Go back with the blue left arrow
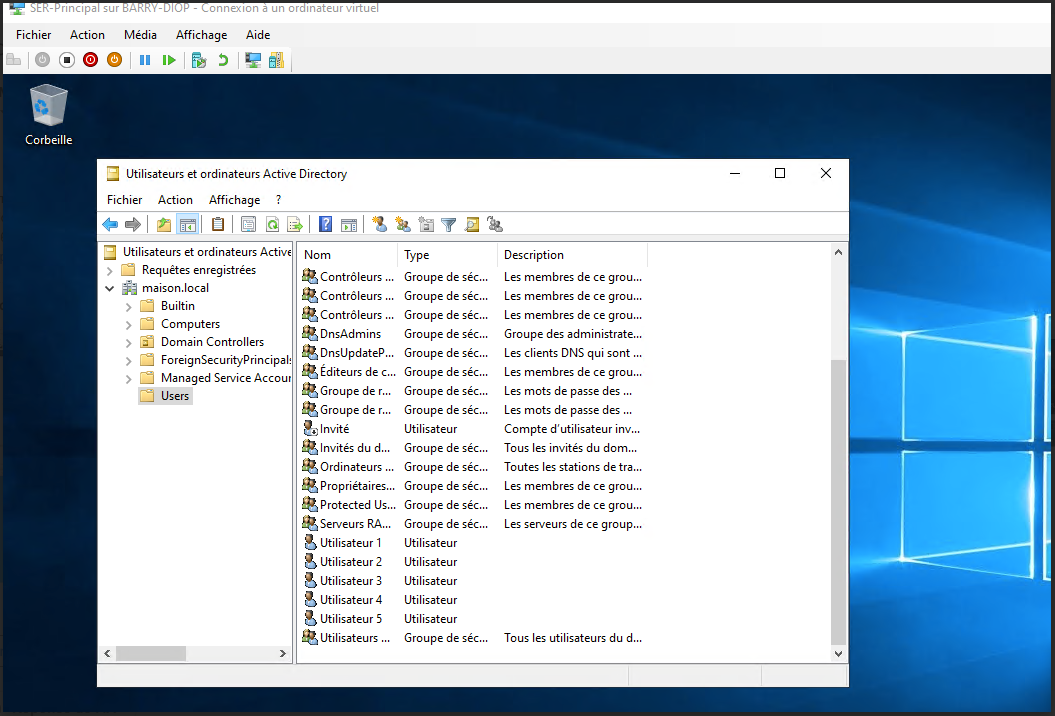This screenshot has width=1055, height=716. coord(110,224)
